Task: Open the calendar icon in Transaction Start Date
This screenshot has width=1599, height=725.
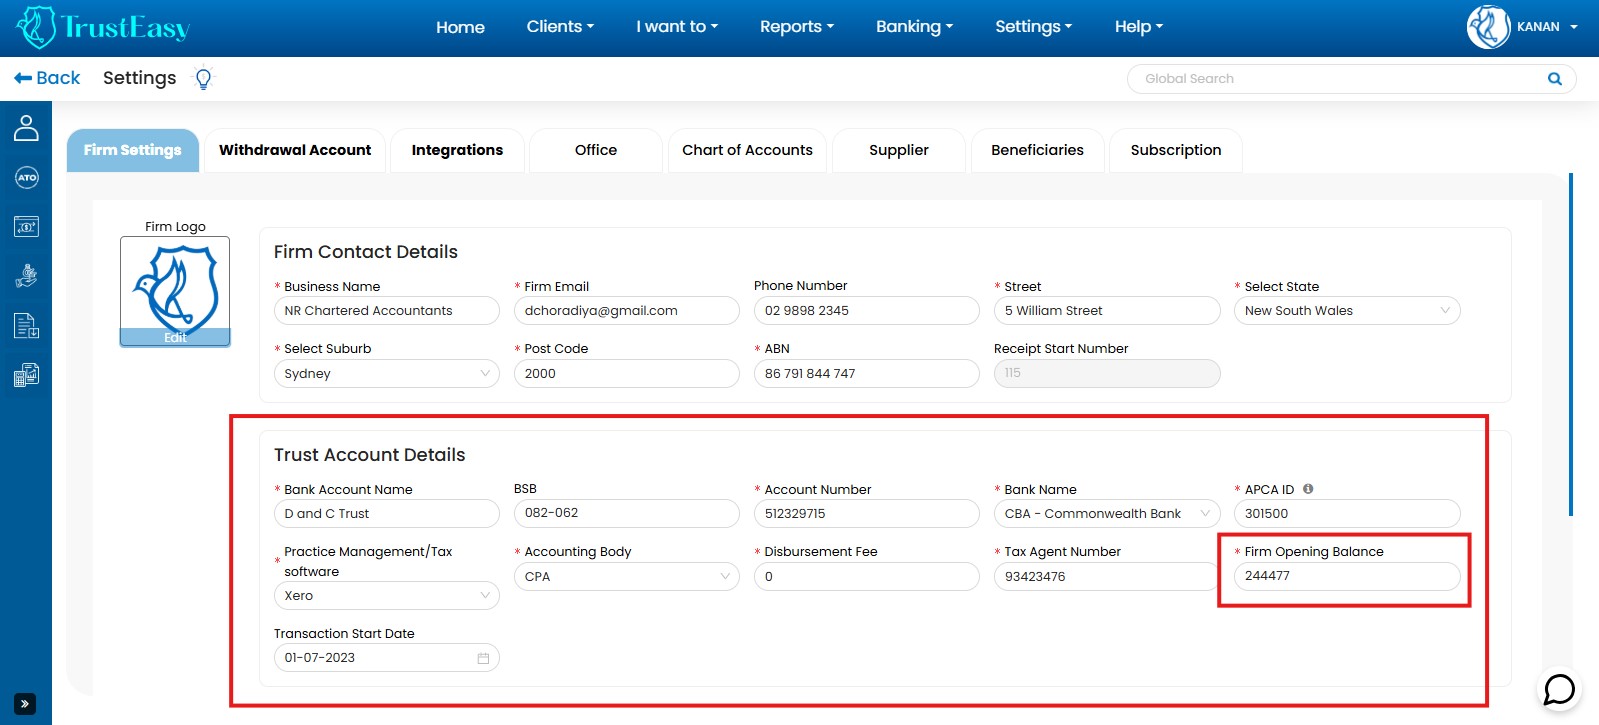Action: pyautogui.click(x=483, y=658)
